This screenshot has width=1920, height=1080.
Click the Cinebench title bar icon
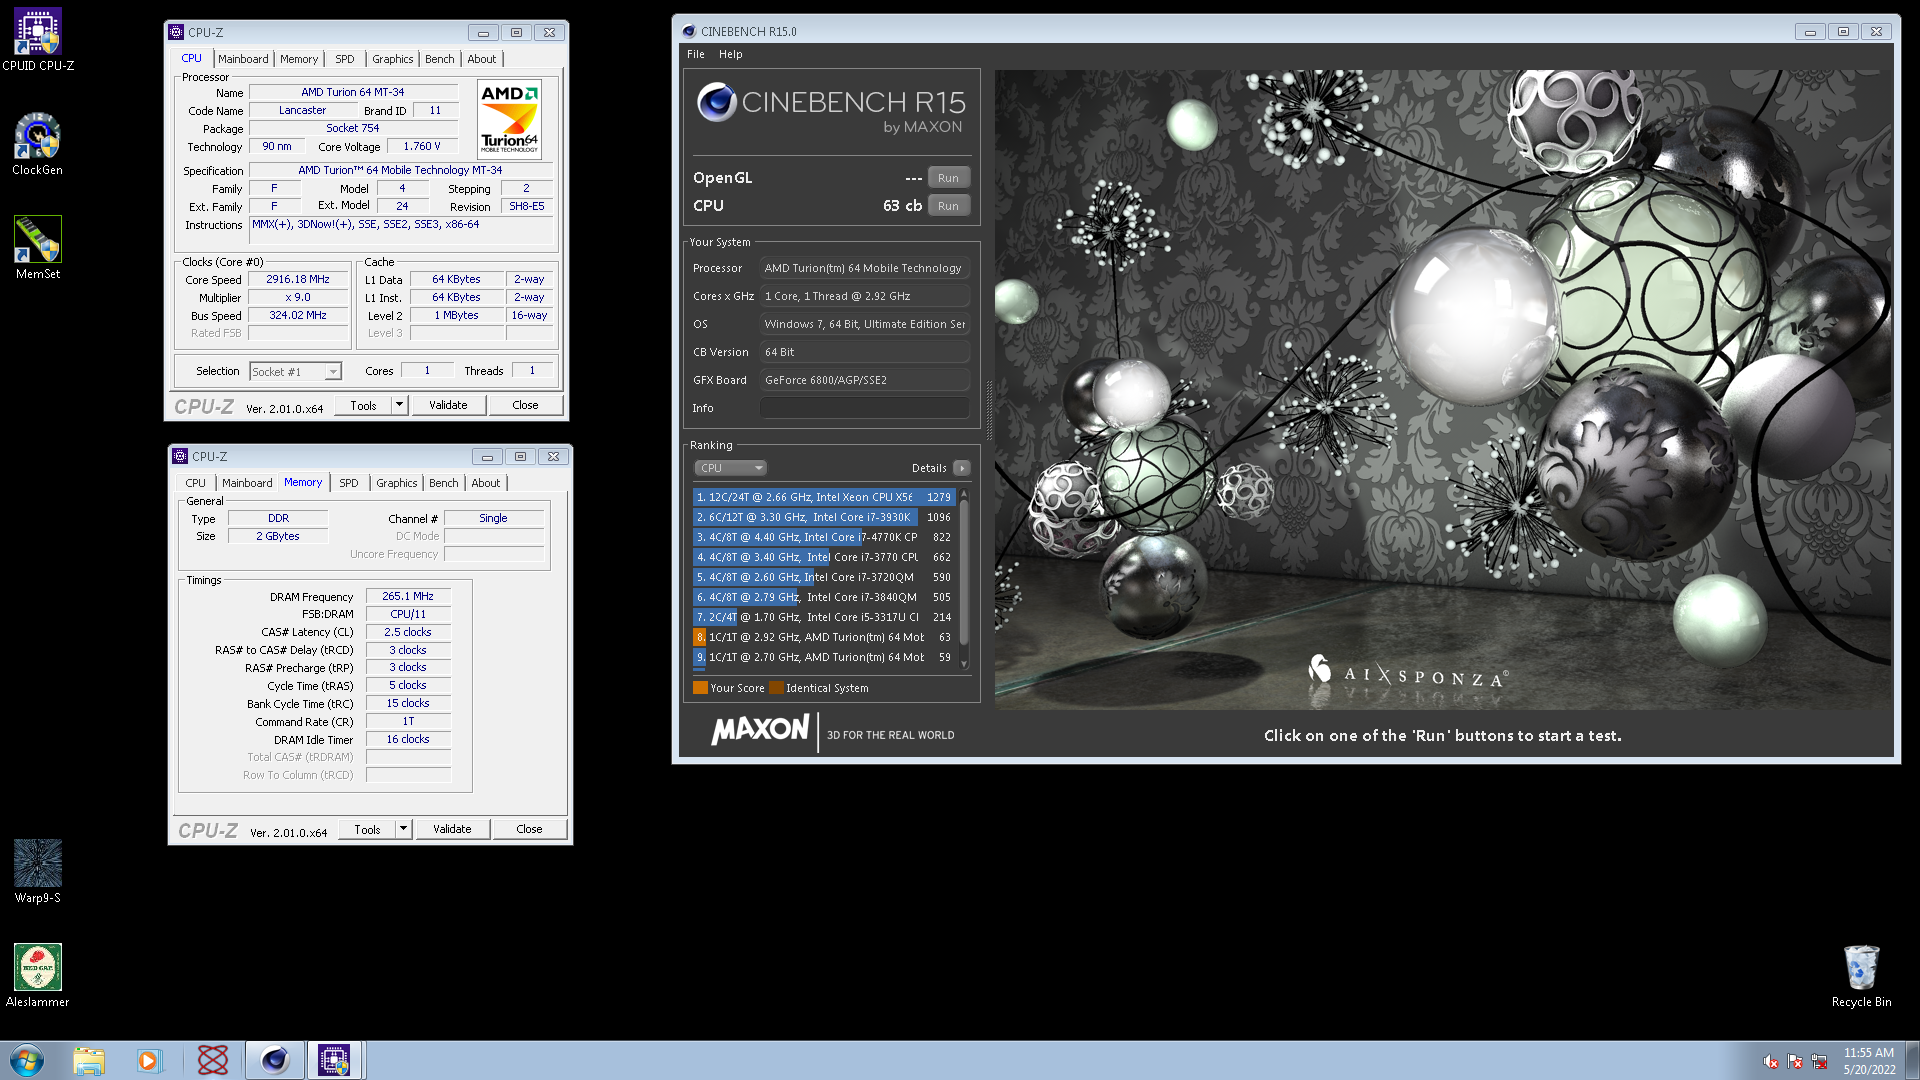tap(688, 31)
